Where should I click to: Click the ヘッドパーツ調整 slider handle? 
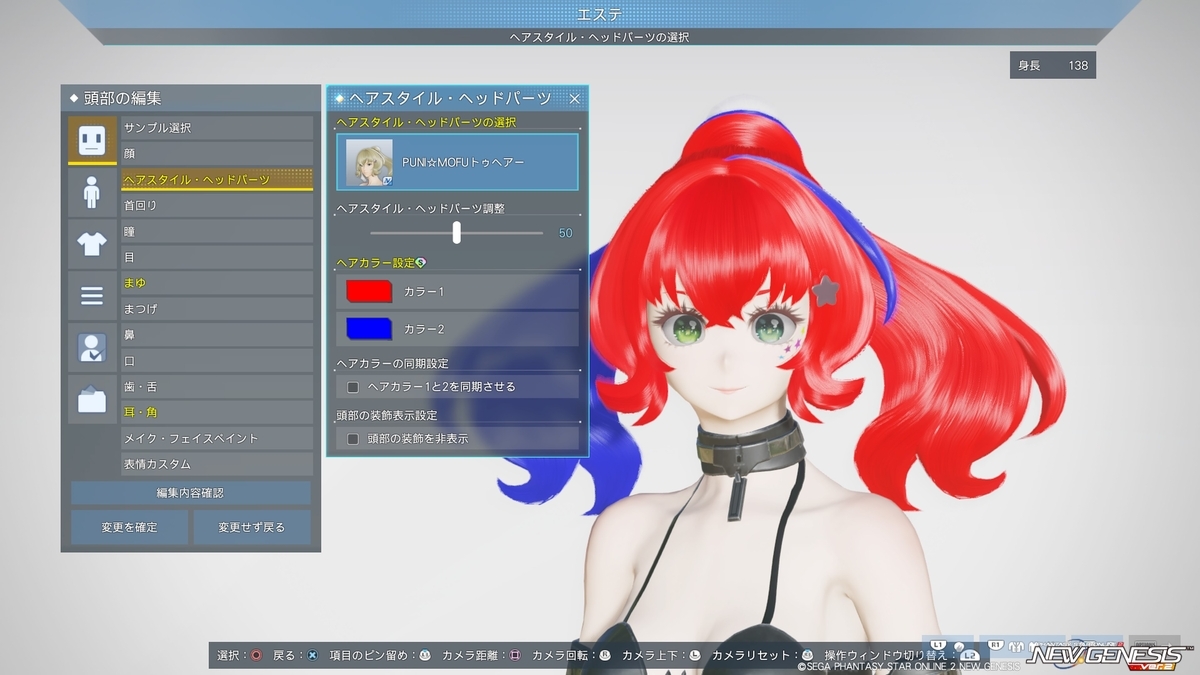[457, 232]
